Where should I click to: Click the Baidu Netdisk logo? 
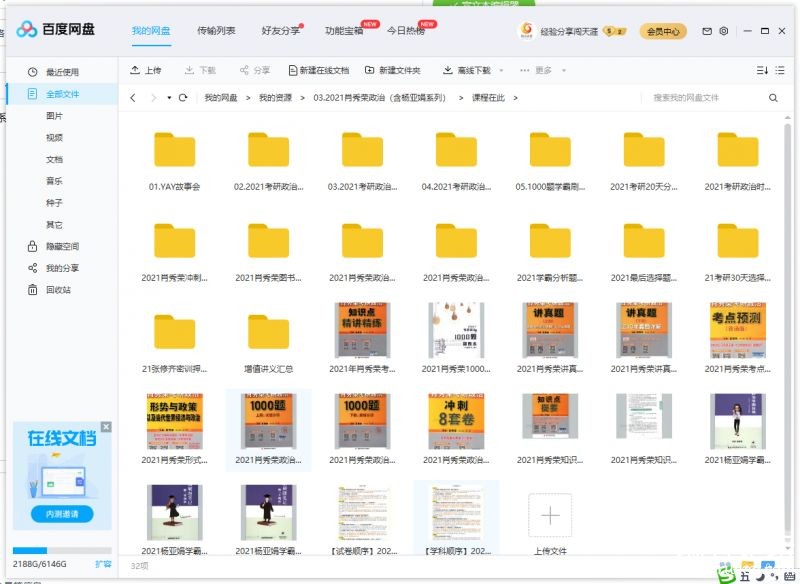pyautogui.click(x=55, y=29)
